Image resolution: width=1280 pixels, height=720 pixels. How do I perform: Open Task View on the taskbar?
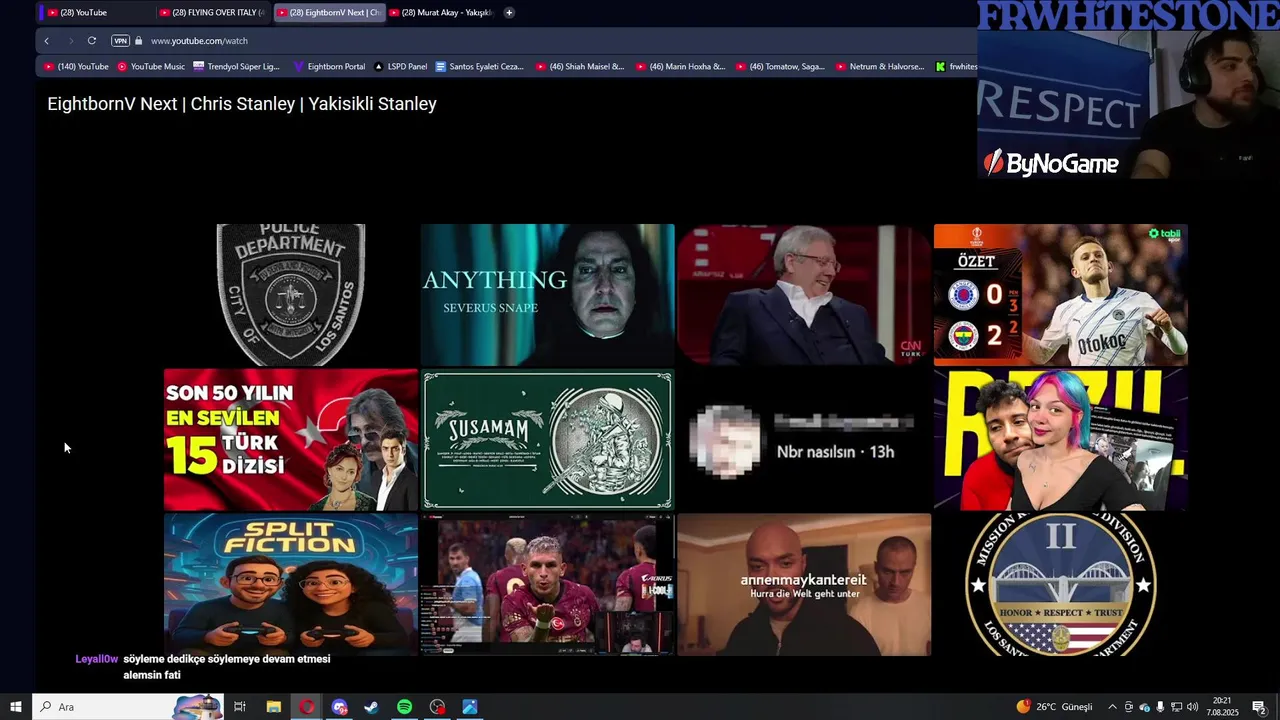[x=240, y=707]
